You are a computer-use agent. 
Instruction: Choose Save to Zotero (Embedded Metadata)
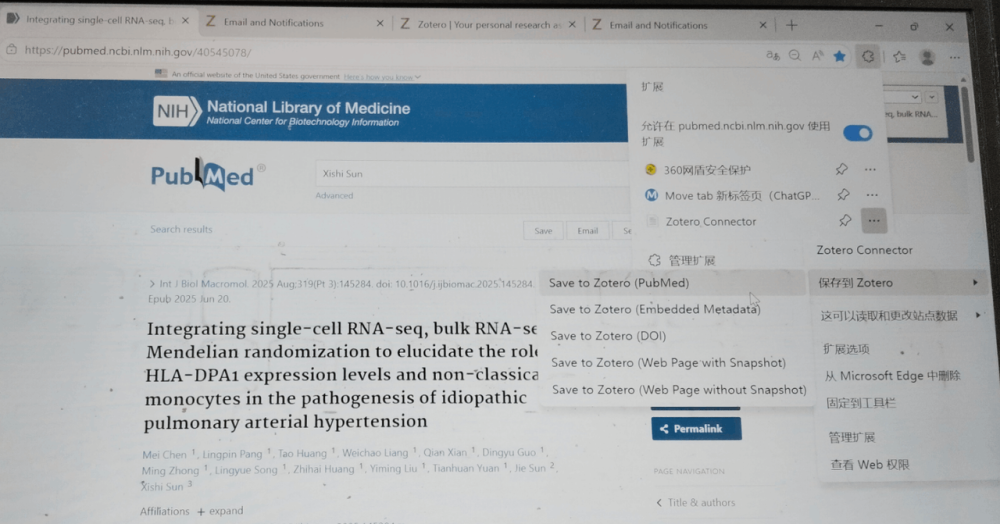(x=654, y=309)
